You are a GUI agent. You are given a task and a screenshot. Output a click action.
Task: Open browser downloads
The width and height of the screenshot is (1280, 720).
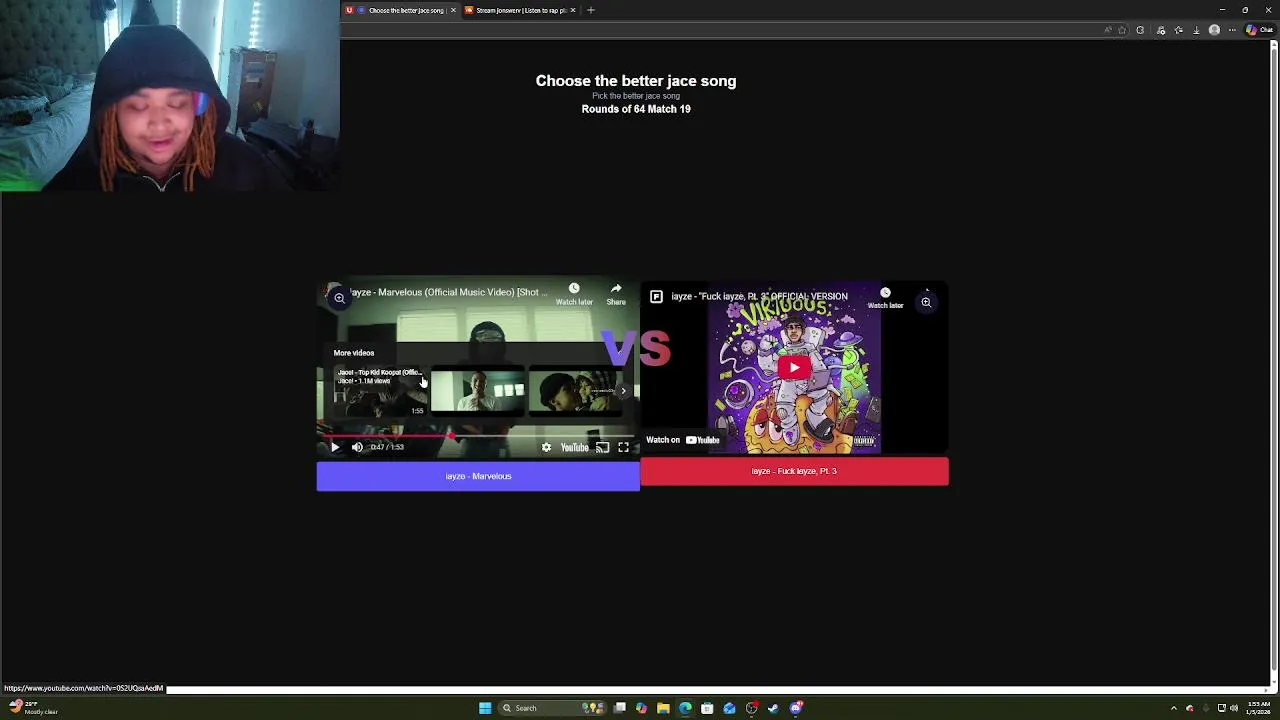click(x=1196, y=30)
